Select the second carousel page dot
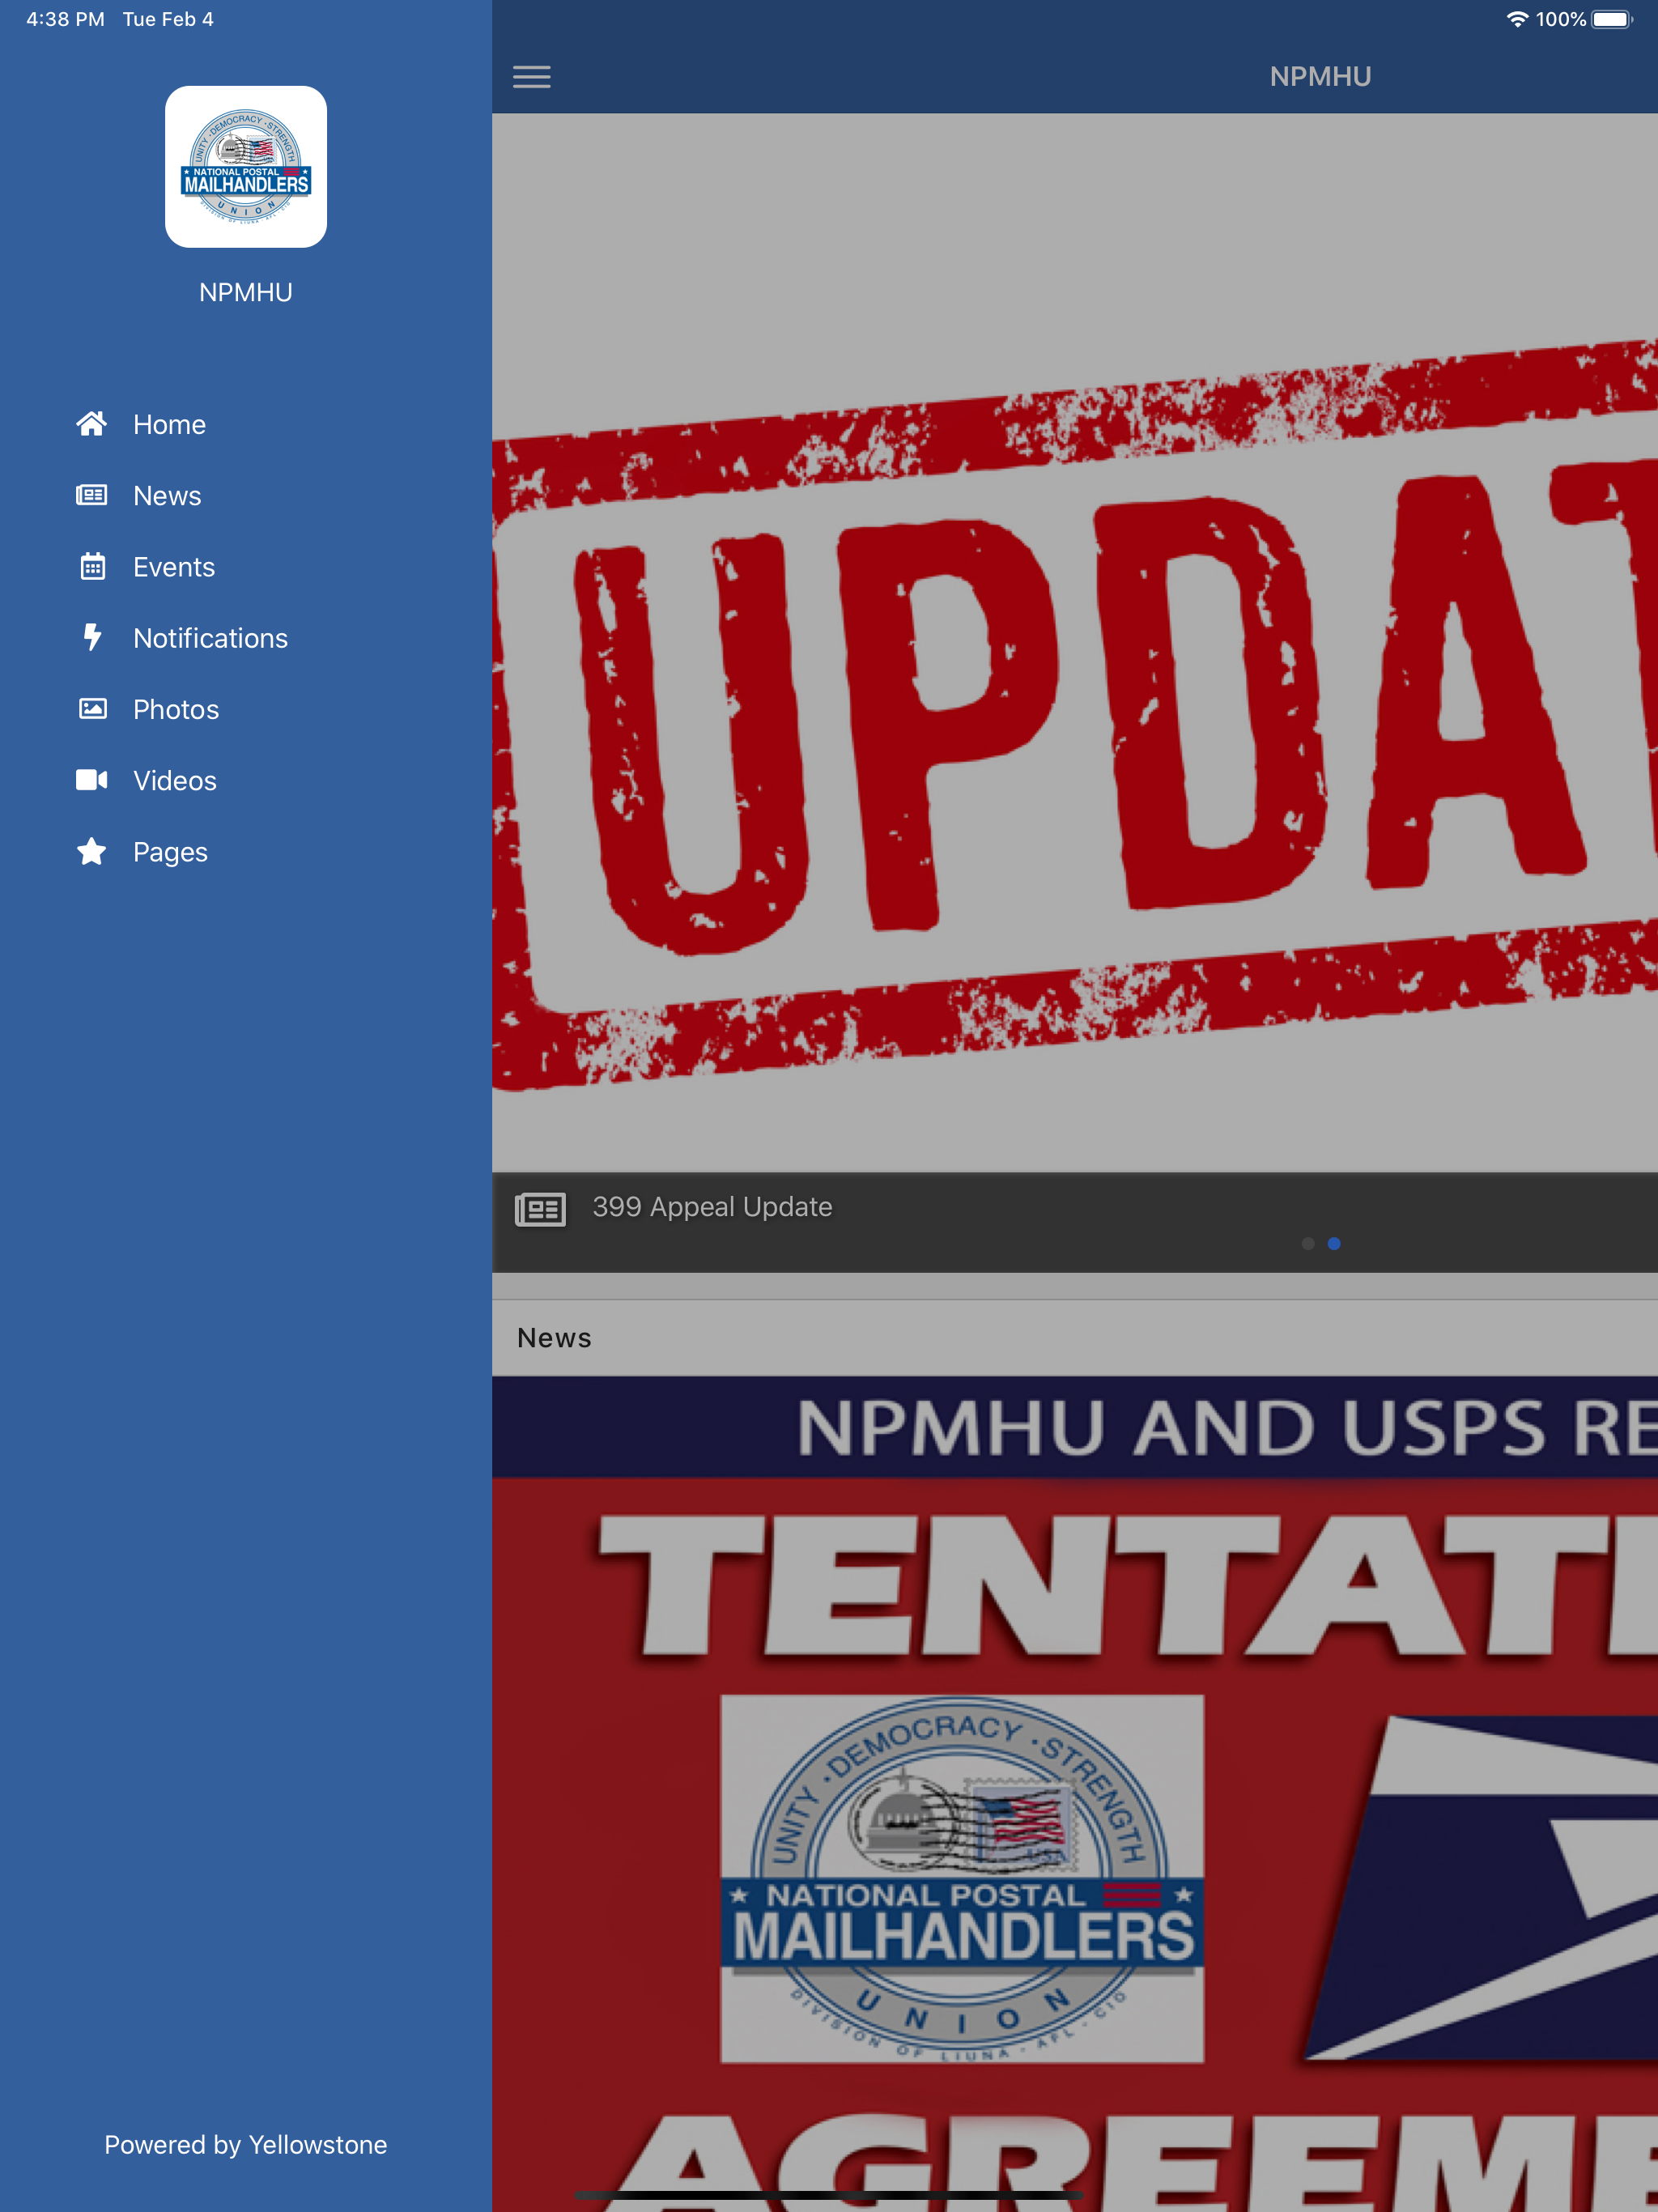Image resolution: width=1658 pixels, height=2212 pixels. pos(1334,1243)
